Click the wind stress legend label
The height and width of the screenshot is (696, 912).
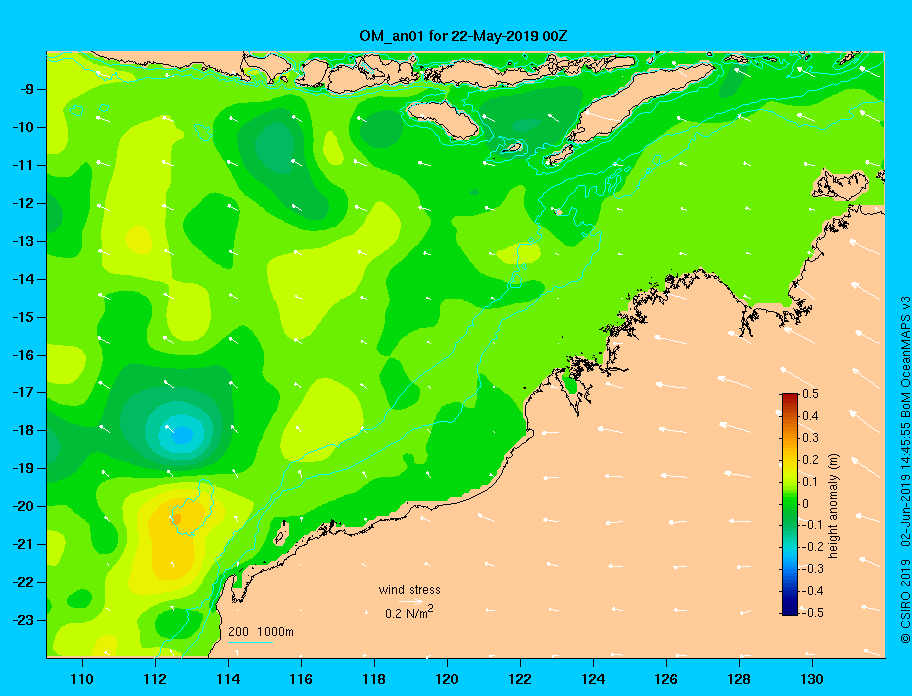pyautogui.click(x=409, y=590)
